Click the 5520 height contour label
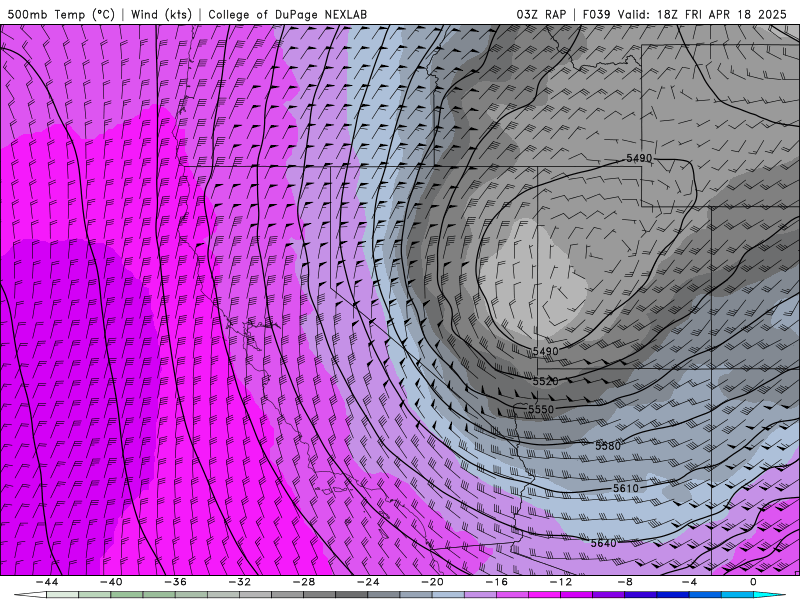 (x=545, y=381)
